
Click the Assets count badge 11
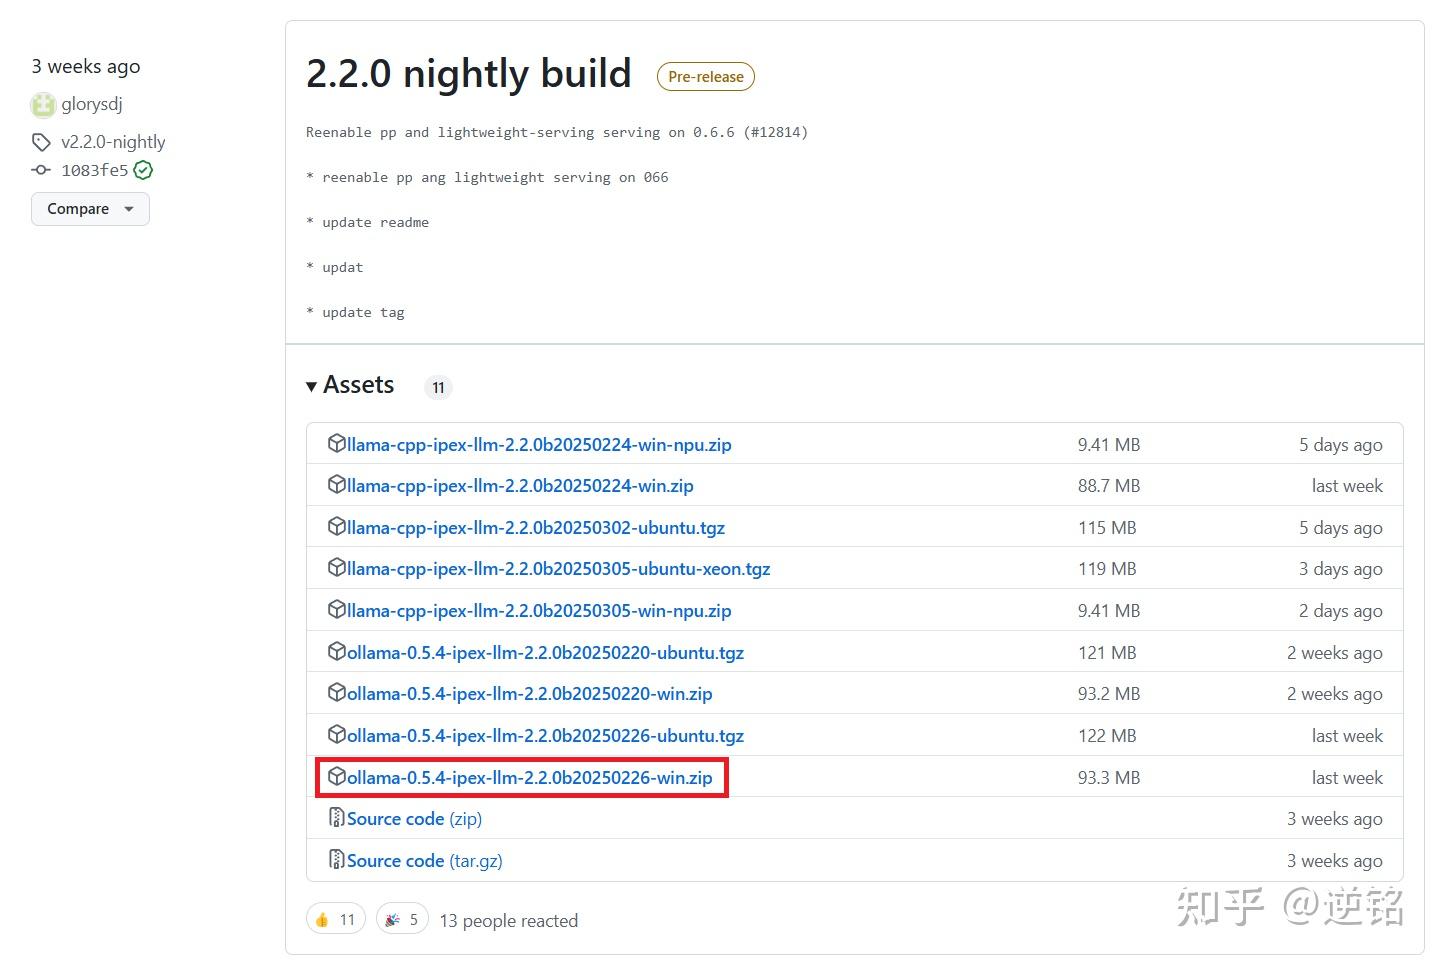point(438,387)
